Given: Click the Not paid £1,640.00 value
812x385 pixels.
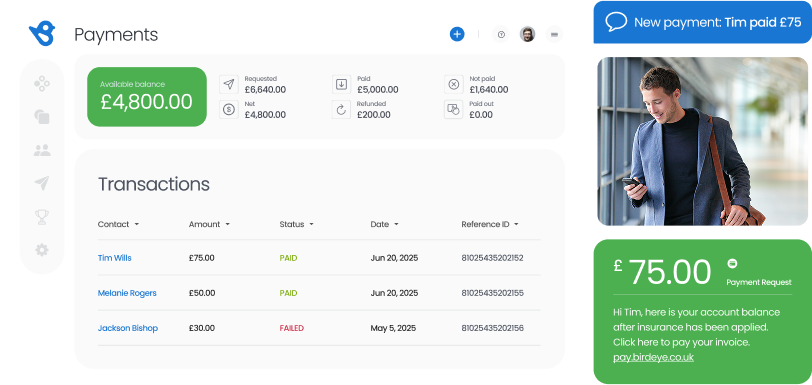Looking at the screenshot, I should pos(489,90).
